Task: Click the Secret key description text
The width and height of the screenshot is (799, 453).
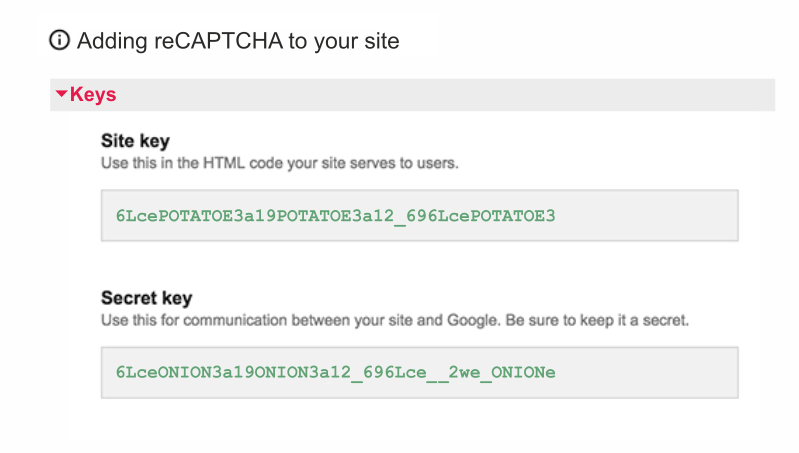Action: pyautogui.click(x=300, y=320)
